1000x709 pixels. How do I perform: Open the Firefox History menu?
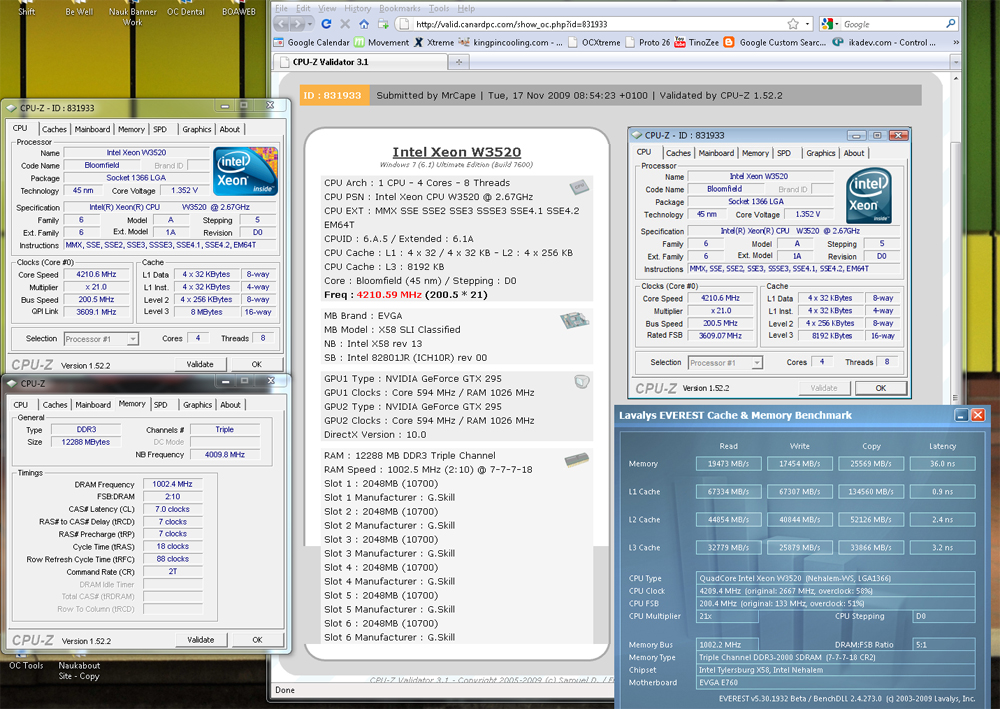pos(357,8)
